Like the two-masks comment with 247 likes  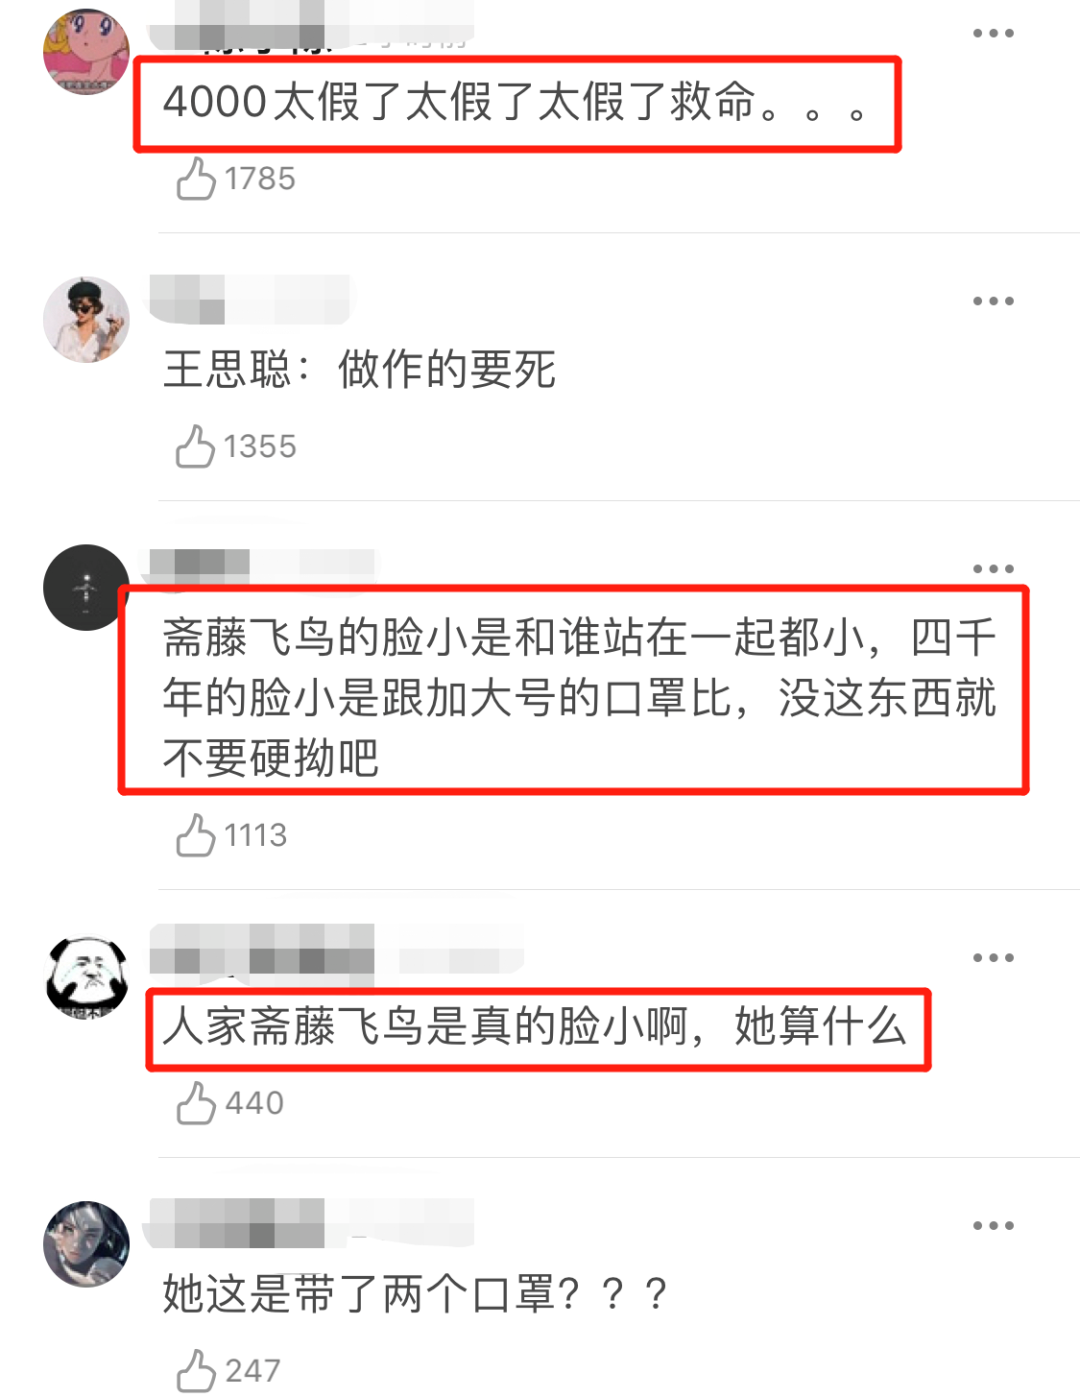click(x=196, y=1370)
